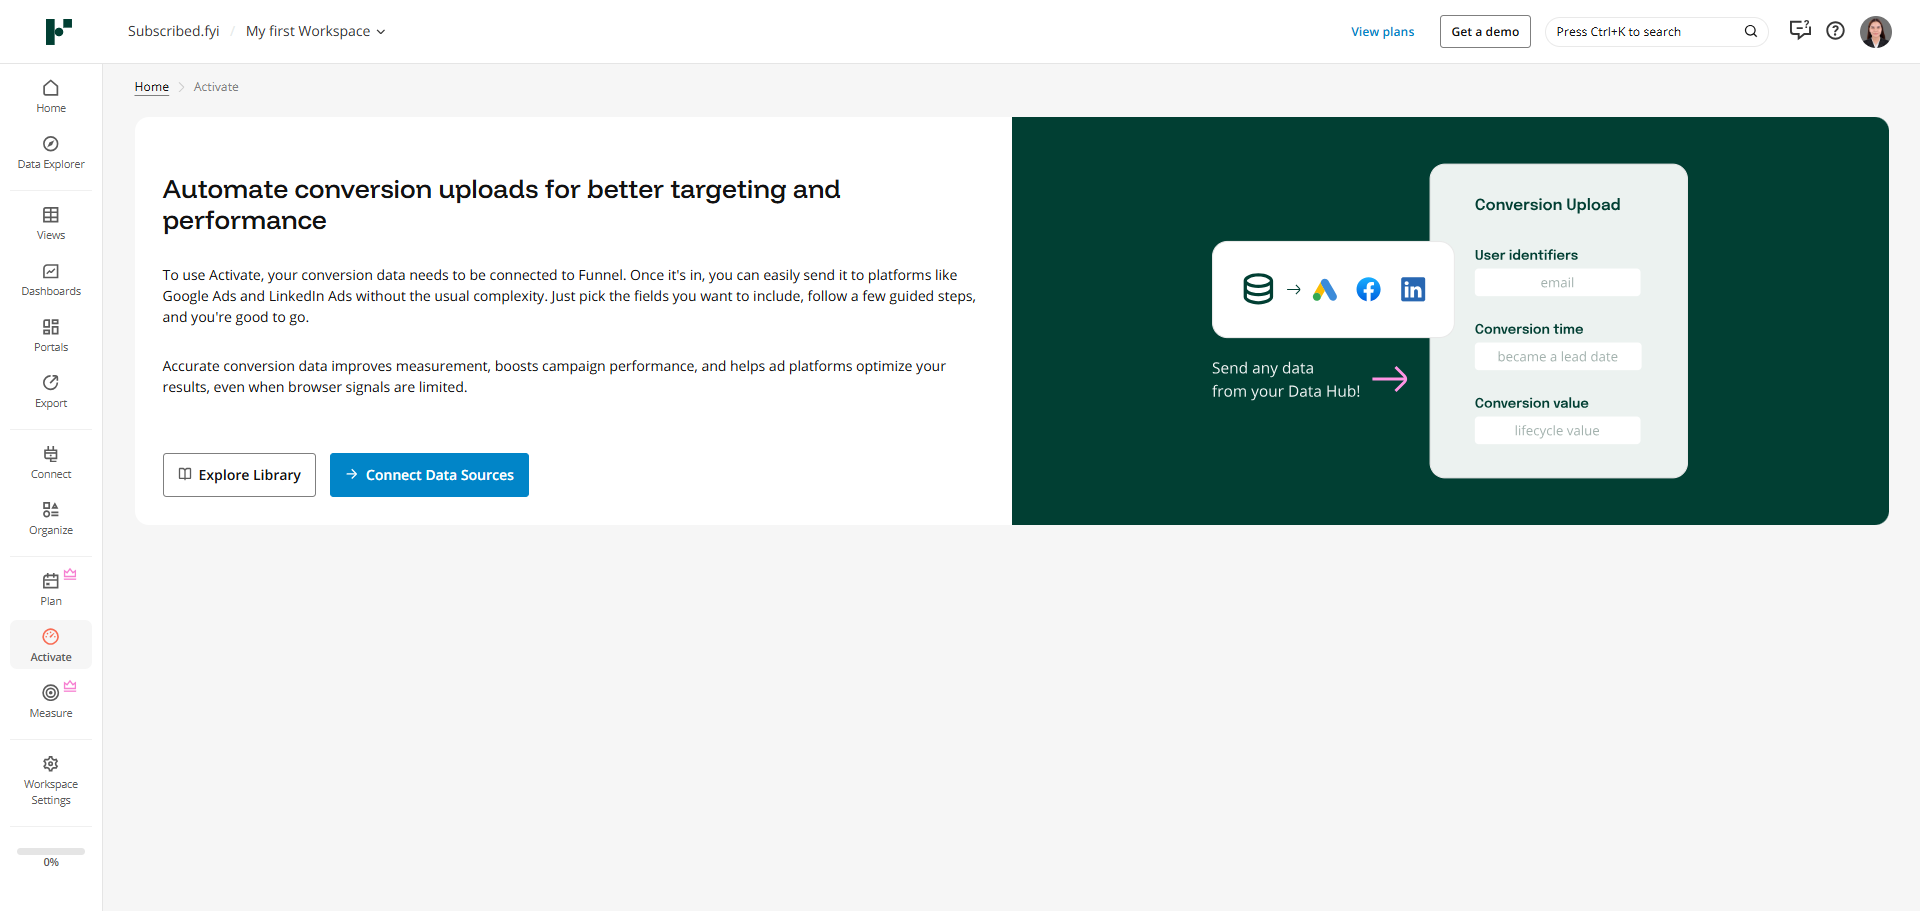Image resolution: width=1920 pixels, height=911 pixels.
Task: Open Workspace Settings in the sidebar
Action: pyautogui.click(x=51, y=781)
